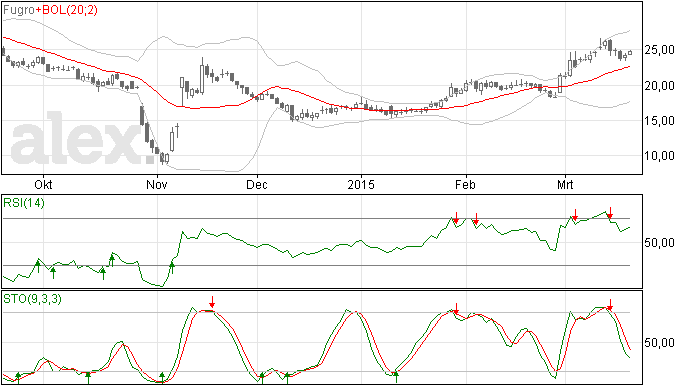Click the Nov month label

157,184
